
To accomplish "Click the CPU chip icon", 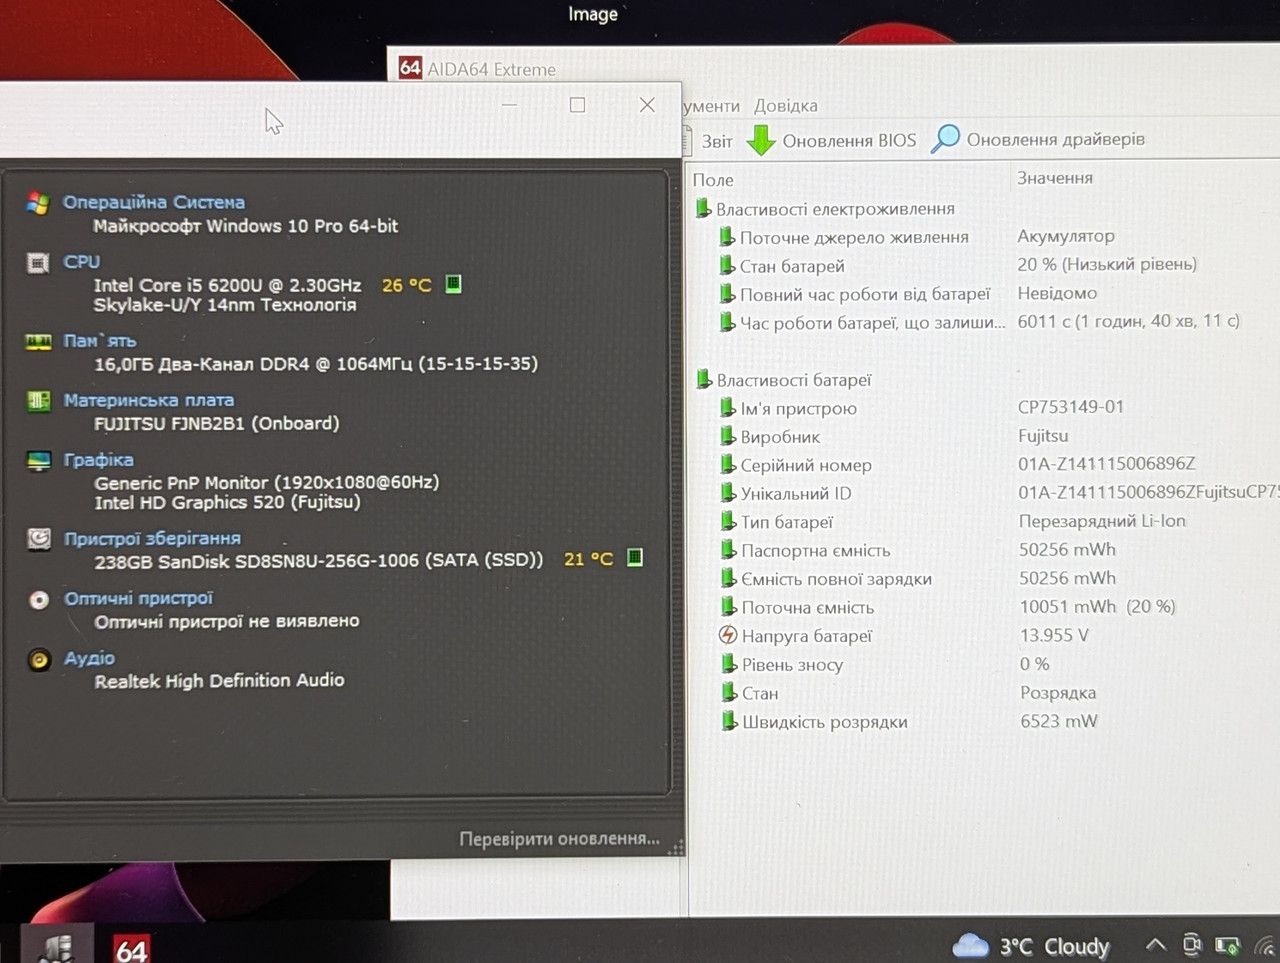I will click(x=38, y=263).
